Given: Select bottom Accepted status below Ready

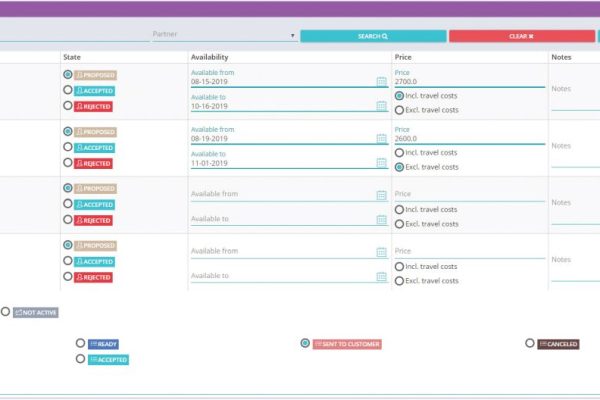Looking at the screenshot, I should [x=80, y=359].
